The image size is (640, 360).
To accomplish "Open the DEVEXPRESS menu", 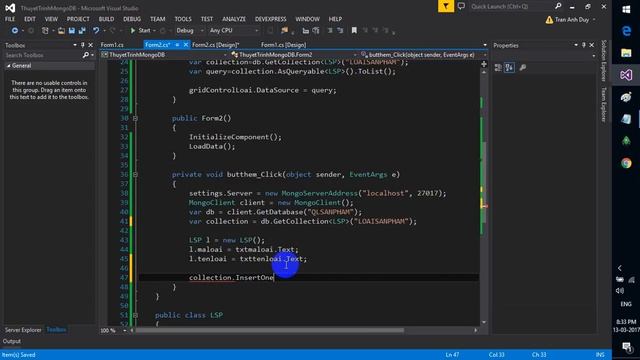I will pos(271,19).
